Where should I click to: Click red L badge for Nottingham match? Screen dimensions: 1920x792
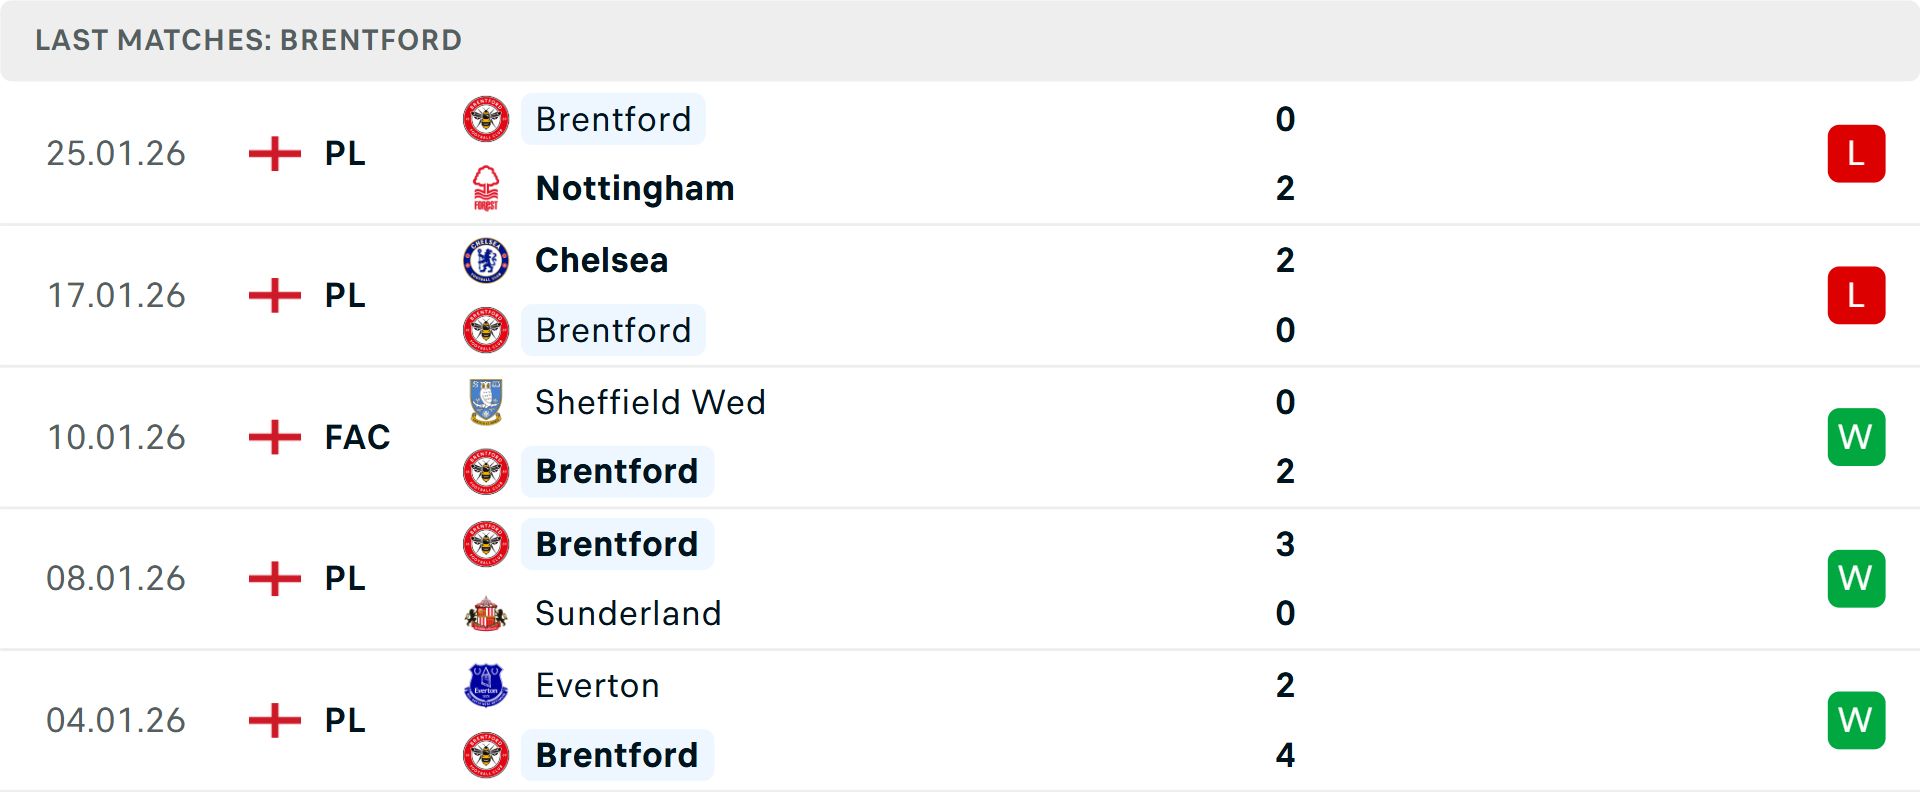click(x=1856, y=154)
